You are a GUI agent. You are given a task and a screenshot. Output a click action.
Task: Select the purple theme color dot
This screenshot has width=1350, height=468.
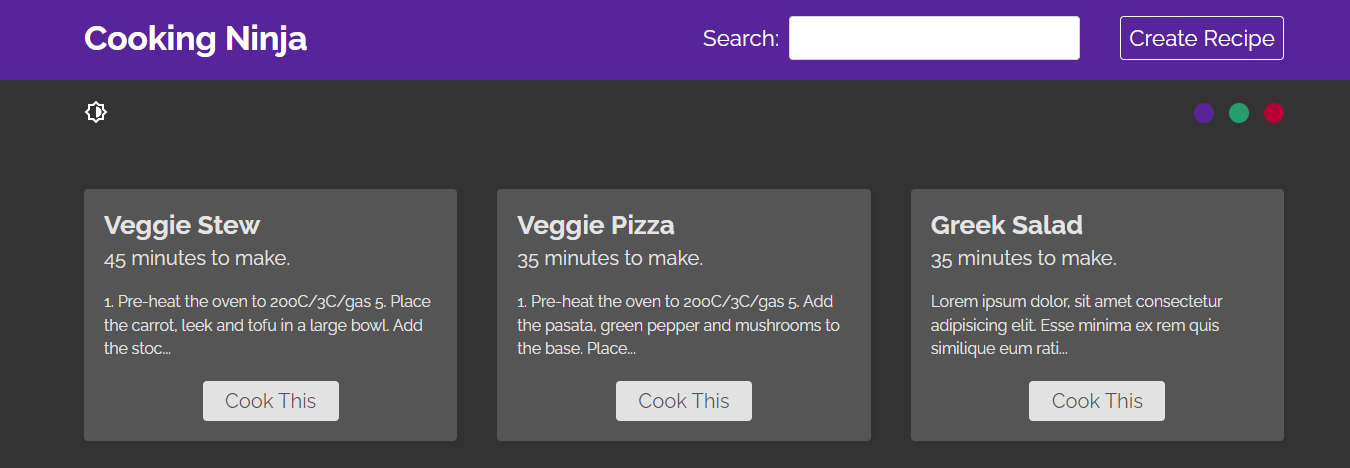(x=1204, y=113)
